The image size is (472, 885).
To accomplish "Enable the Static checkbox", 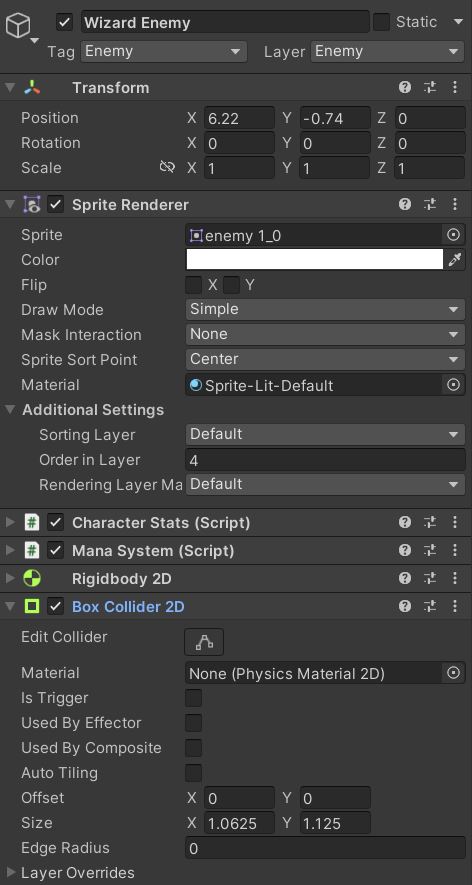I will click(382, 22).
